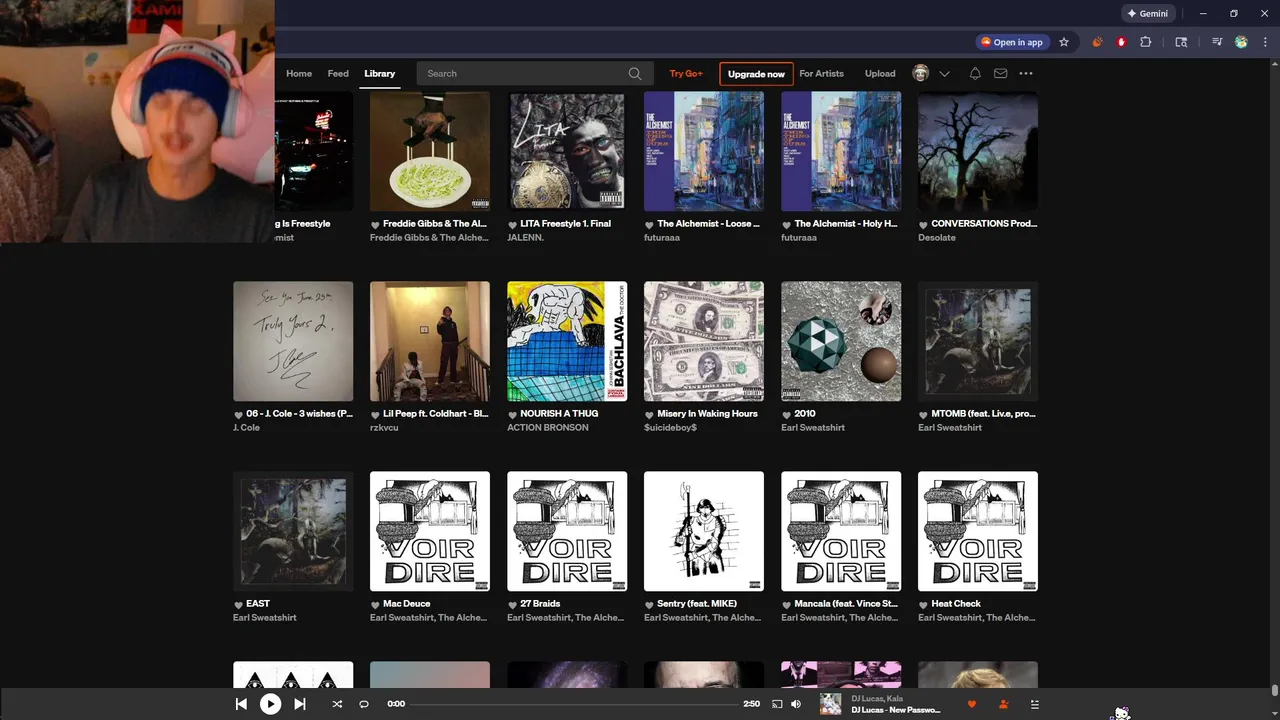This screenshot has height=720, width=1280.
Task: Toggle follow artist icon in player bar
Action: pos(1003,704)
